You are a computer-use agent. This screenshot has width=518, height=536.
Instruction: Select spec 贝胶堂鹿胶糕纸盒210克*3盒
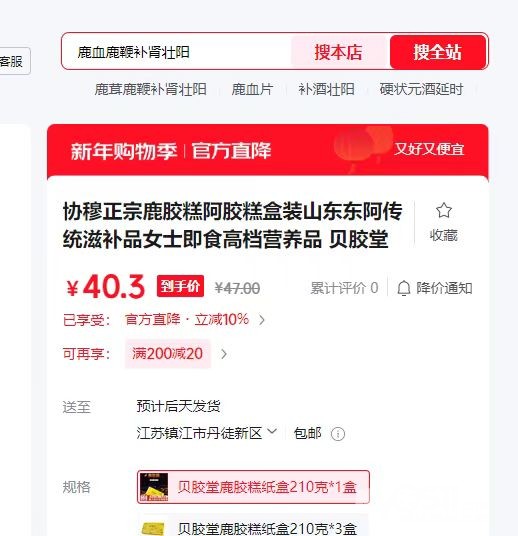point(253,526)
